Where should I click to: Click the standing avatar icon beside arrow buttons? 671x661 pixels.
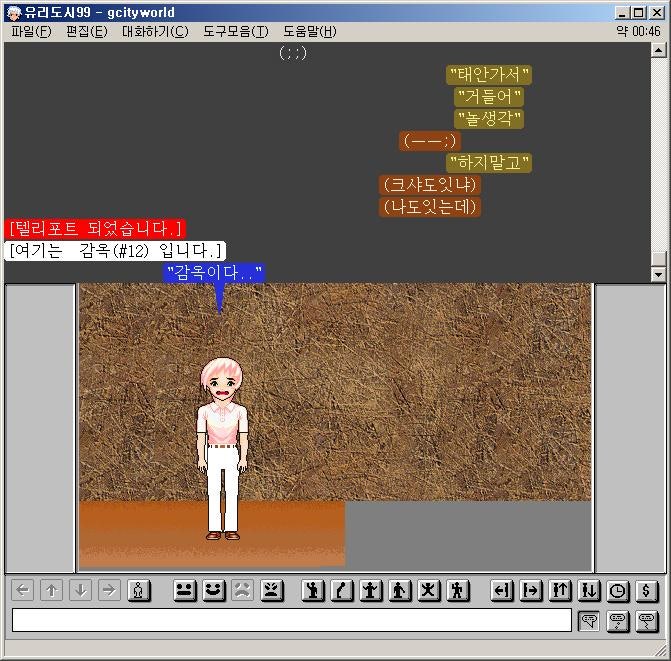(139, 590)
